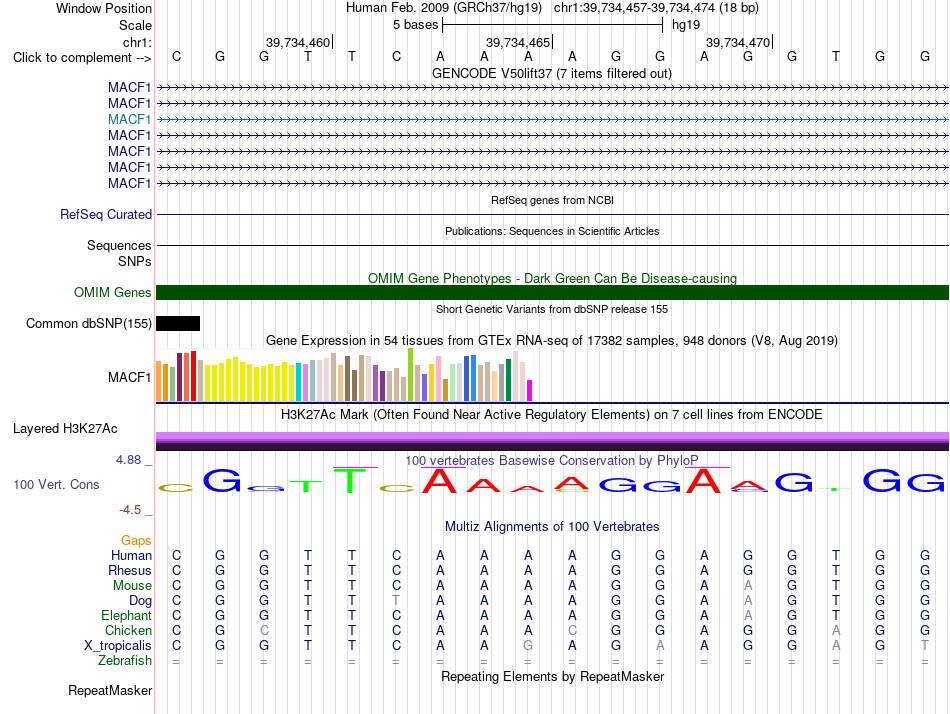Click the RepeatMasker track label
This screenshot has width=950, height=714.
110,690
